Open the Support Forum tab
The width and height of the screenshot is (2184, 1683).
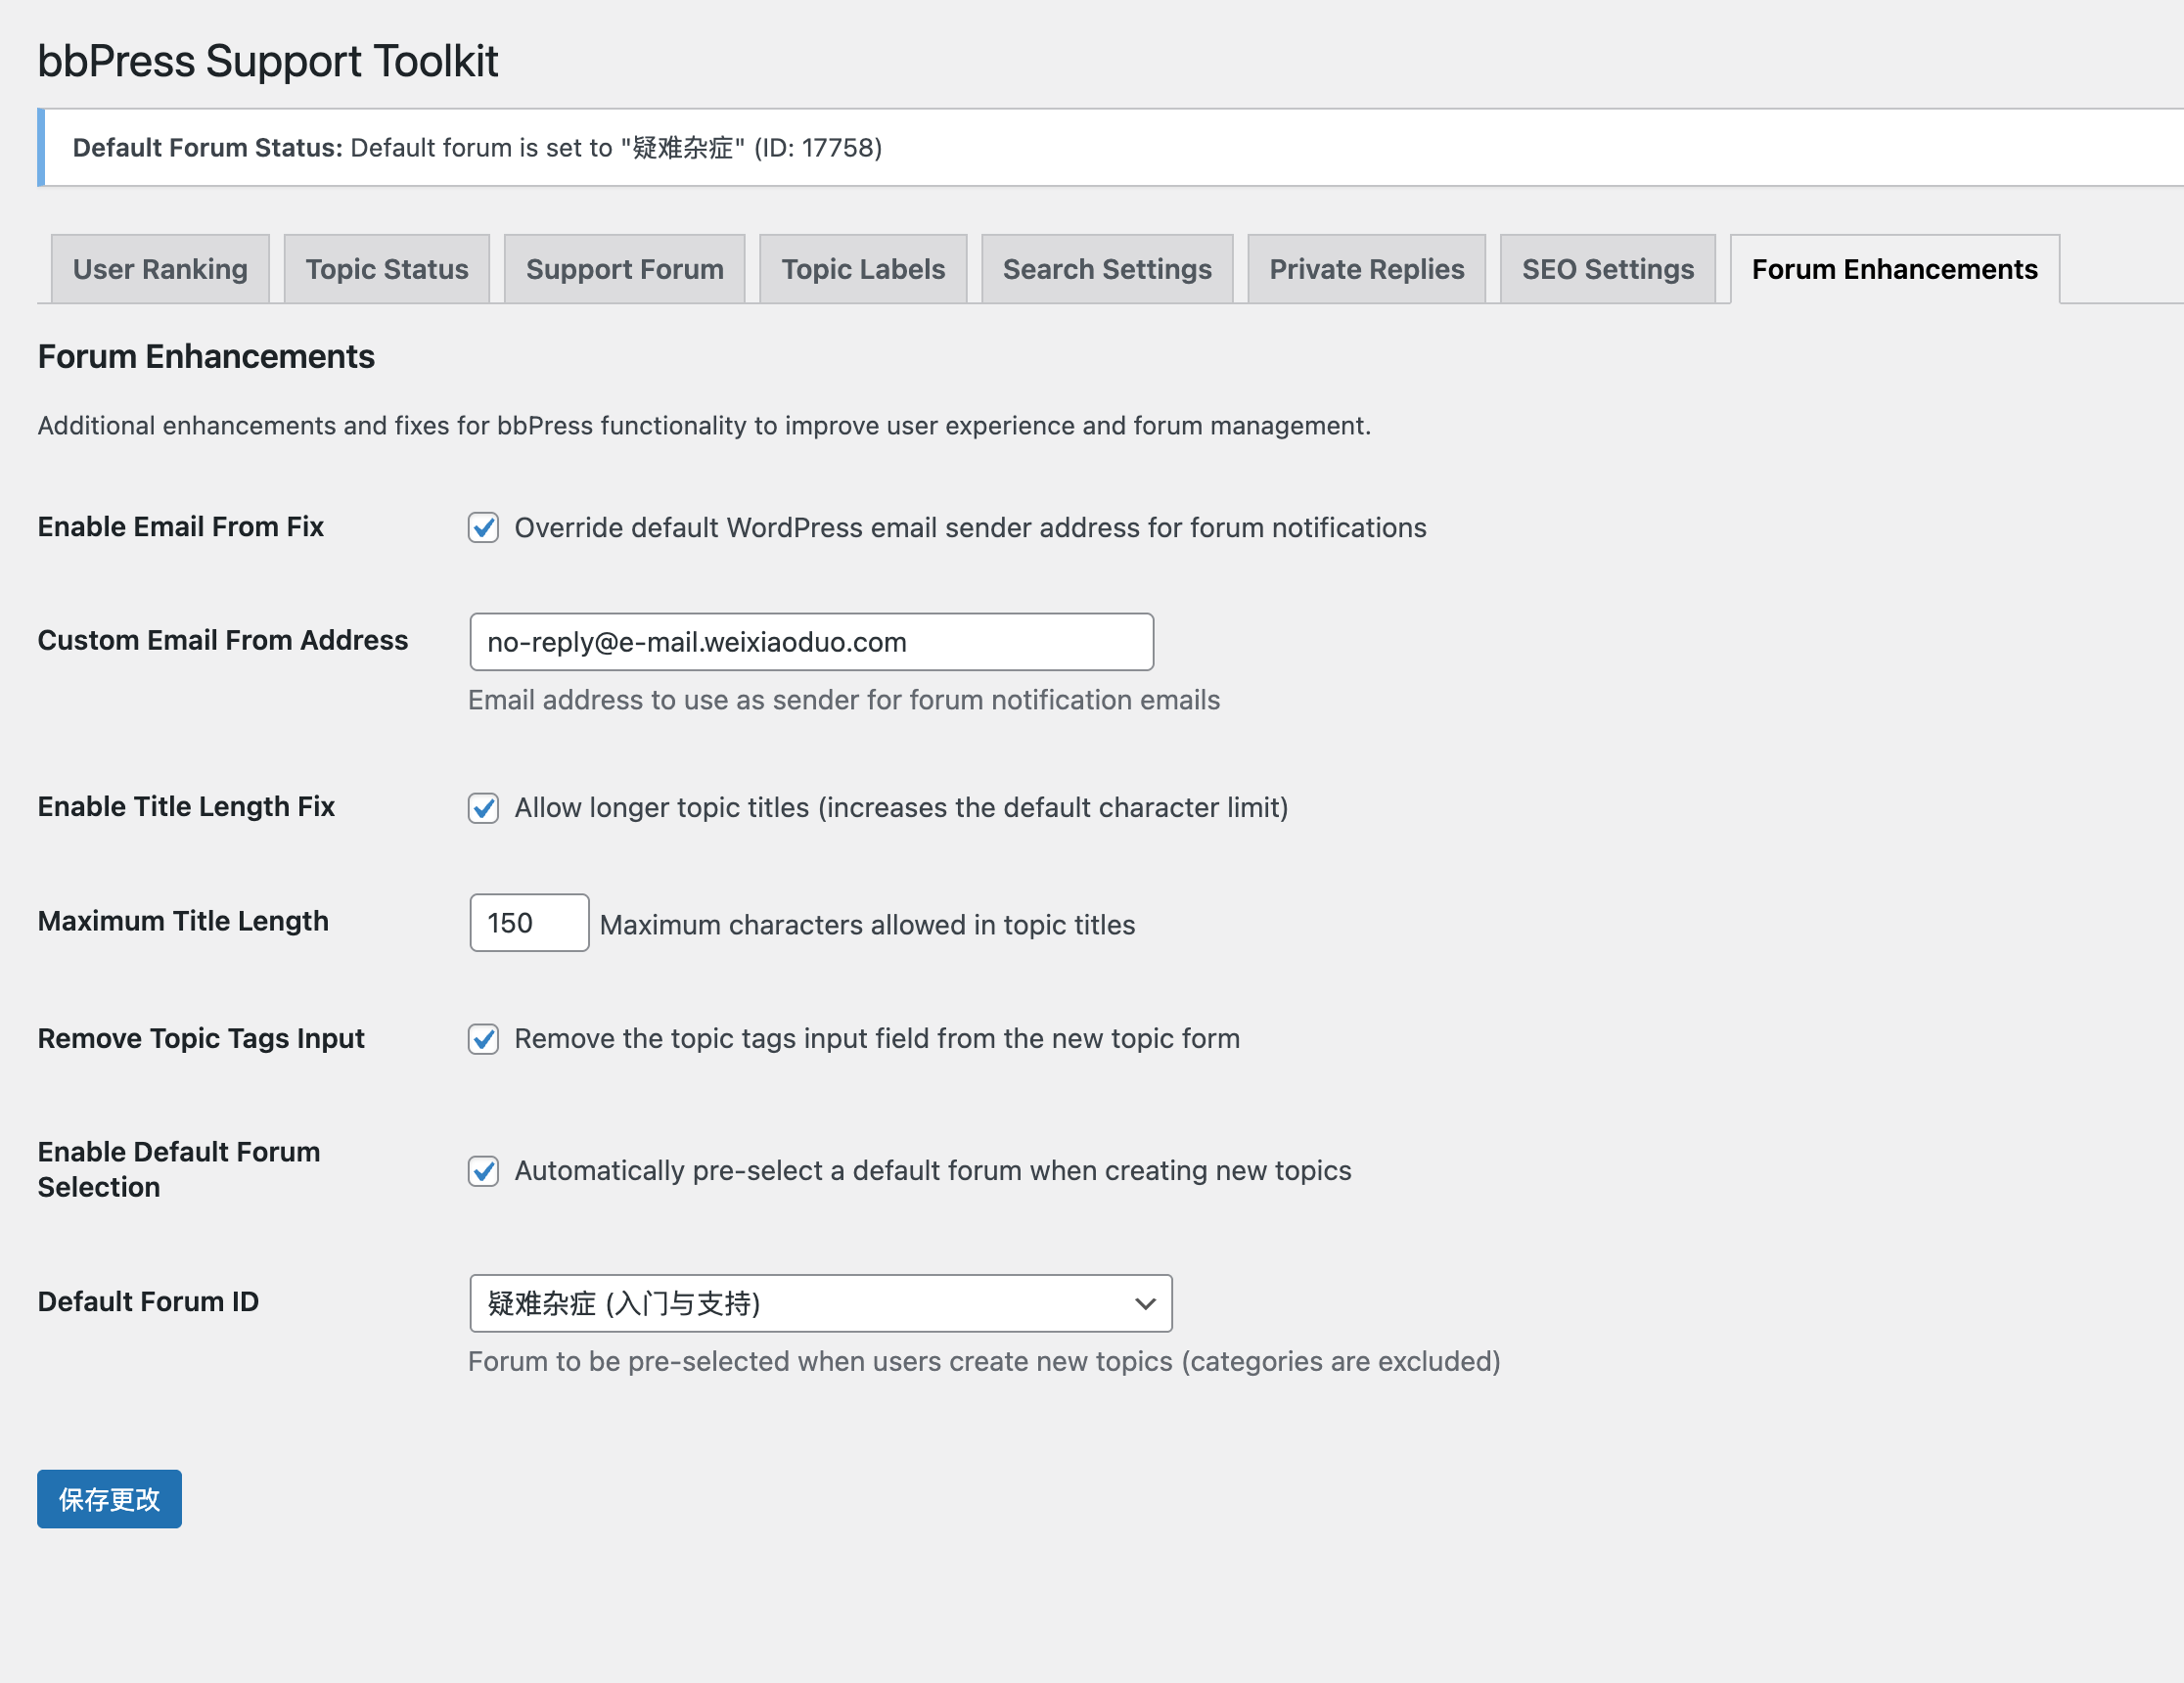(x=625, y=269)
